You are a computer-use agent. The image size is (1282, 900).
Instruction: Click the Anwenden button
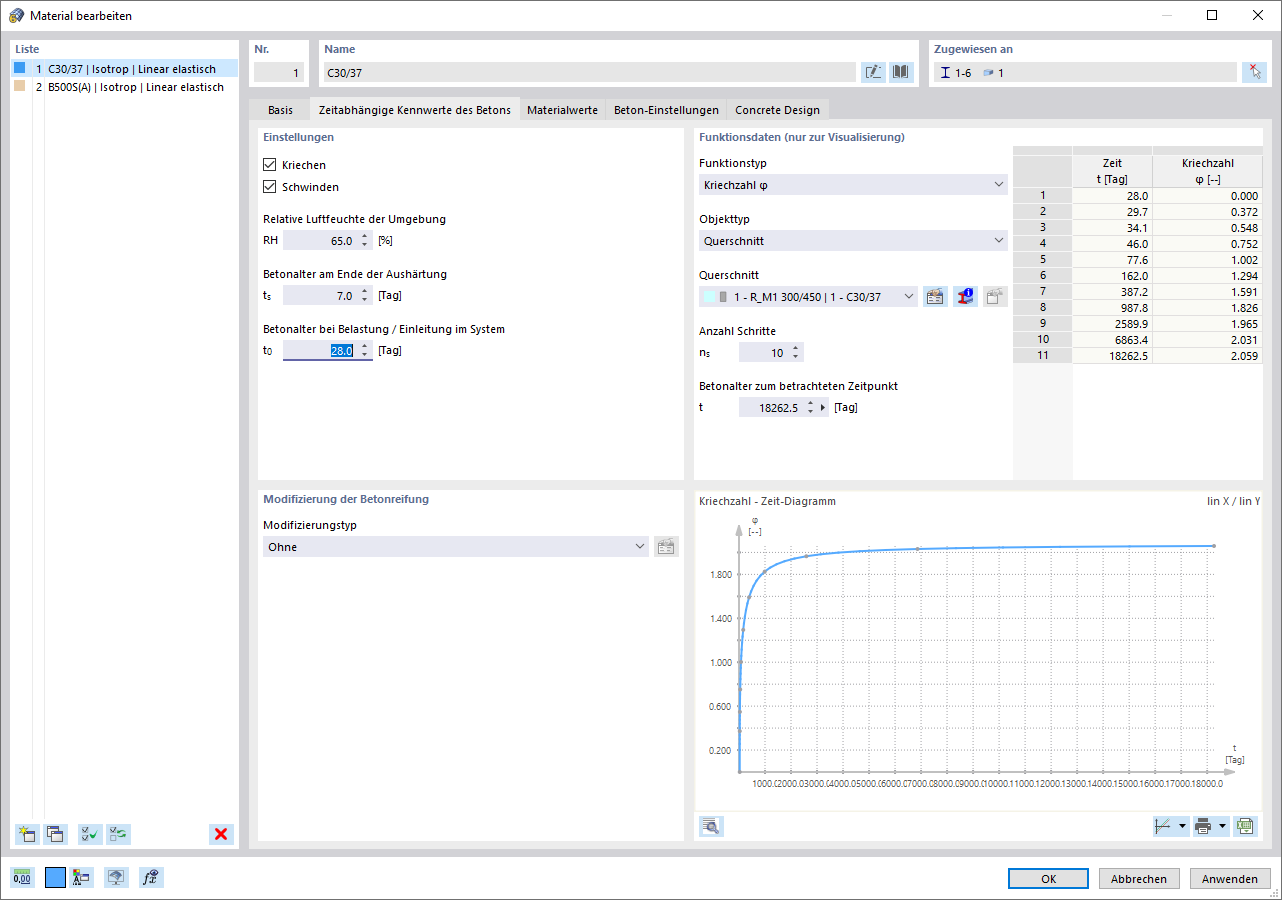click(x=1230, y=879)
